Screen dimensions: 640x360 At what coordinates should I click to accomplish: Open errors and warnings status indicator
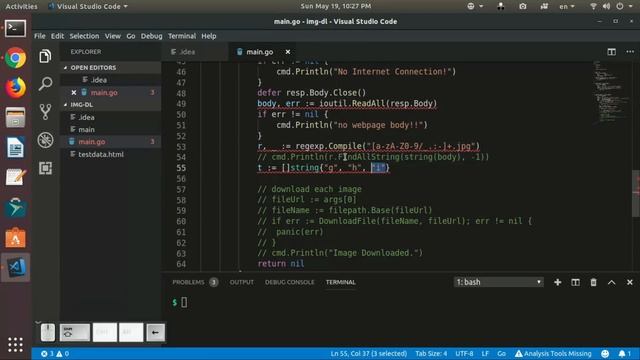pos(55,353)
